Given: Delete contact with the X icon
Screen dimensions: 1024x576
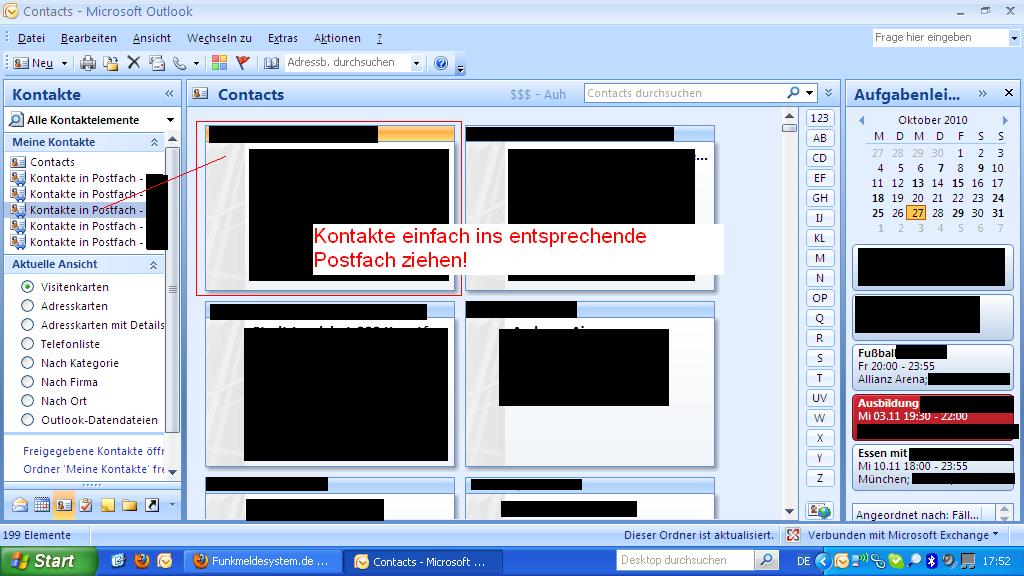Looking at the screenshot, I should (134, 63).
